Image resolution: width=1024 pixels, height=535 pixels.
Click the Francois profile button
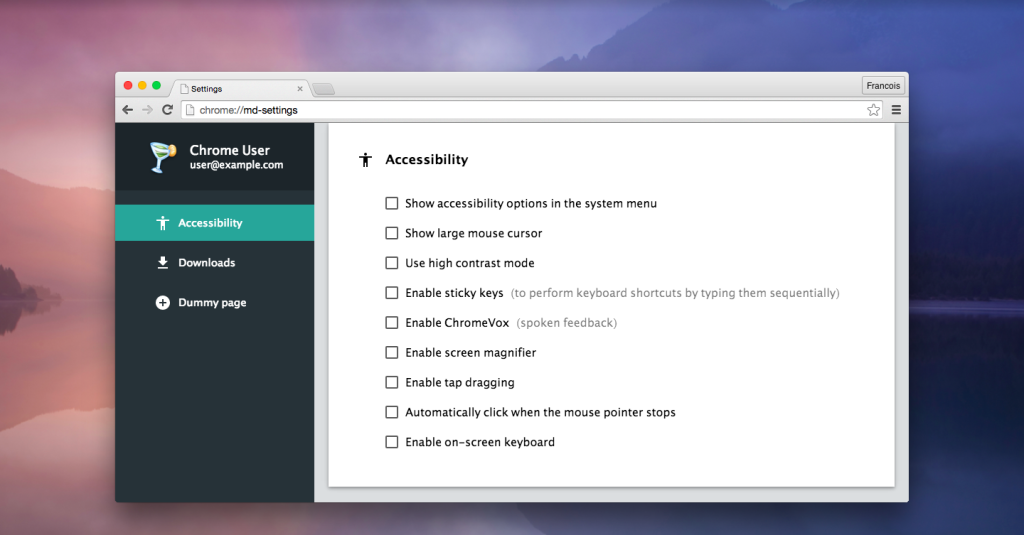point(883,86)
